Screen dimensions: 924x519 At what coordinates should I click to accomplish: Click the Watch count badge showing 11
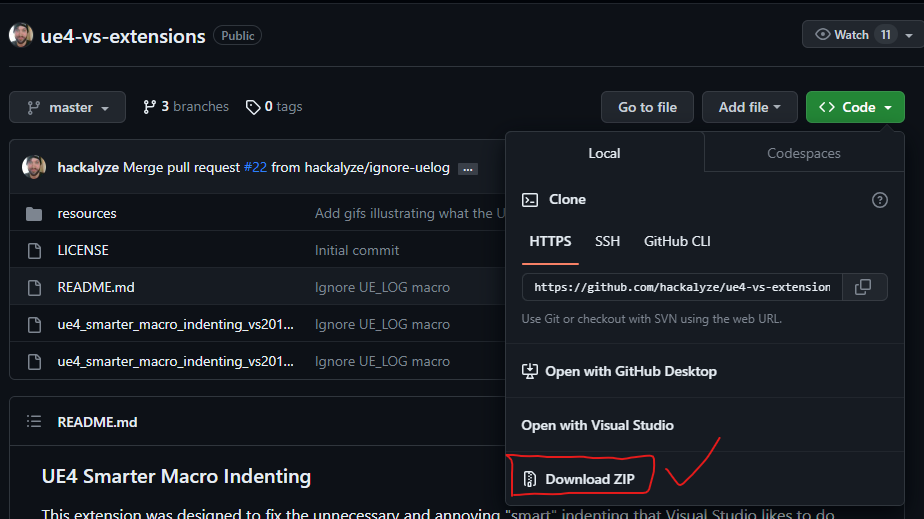pos(886,35)
